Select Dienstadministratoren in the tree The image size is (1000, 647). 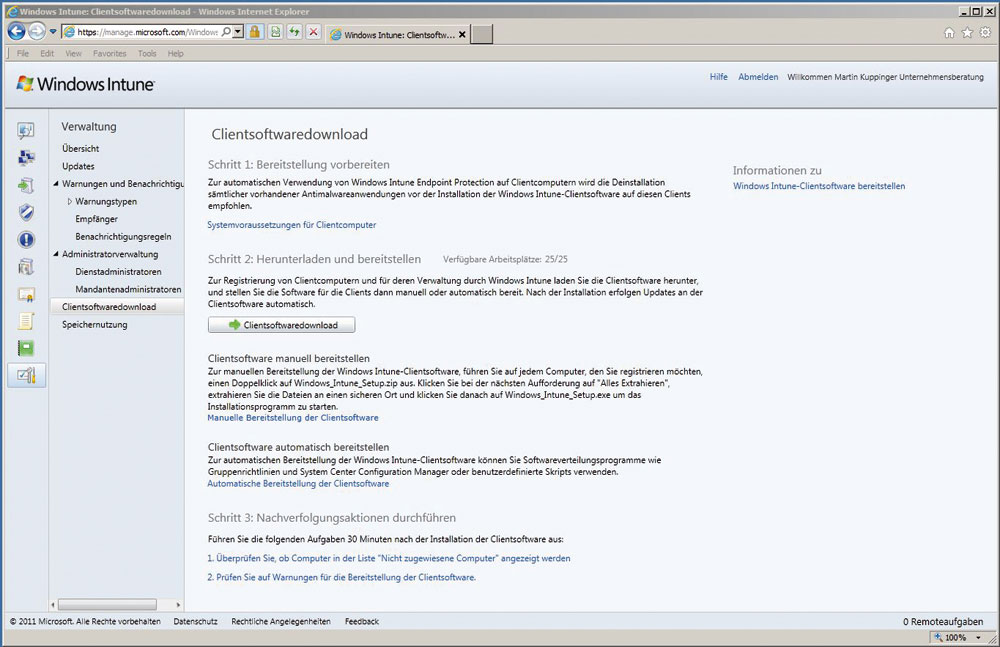[118, 272]
